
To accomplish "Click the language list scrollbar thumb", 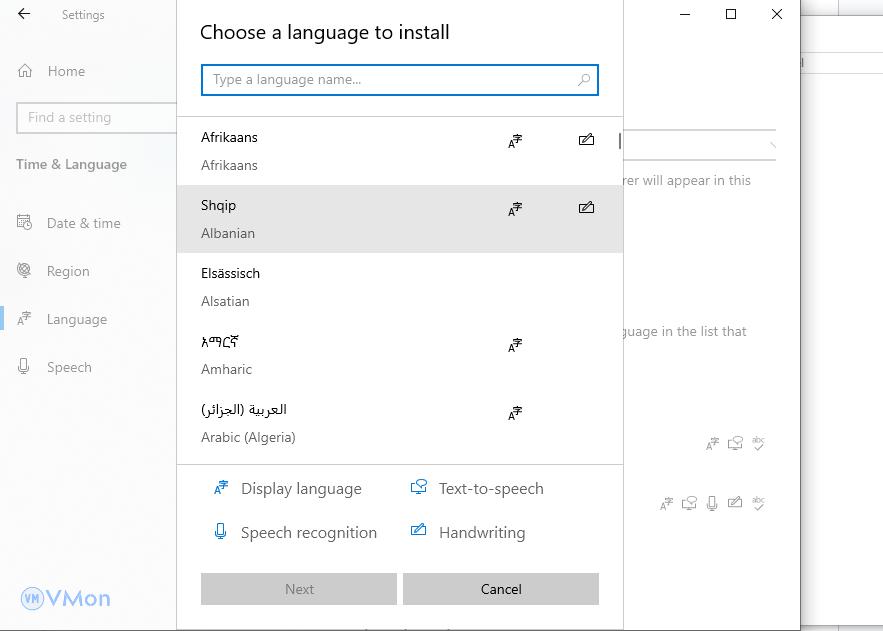I will [x=620, y=141].
